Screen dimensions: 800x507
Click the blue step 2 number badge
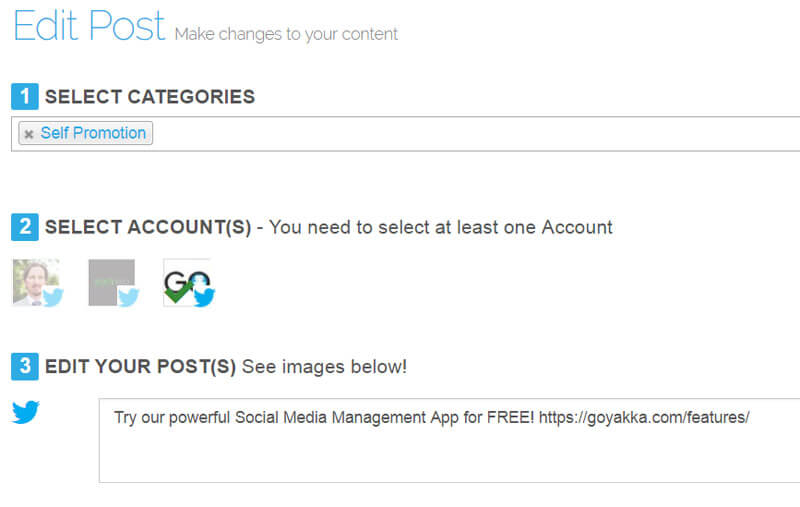pos(24,227)
